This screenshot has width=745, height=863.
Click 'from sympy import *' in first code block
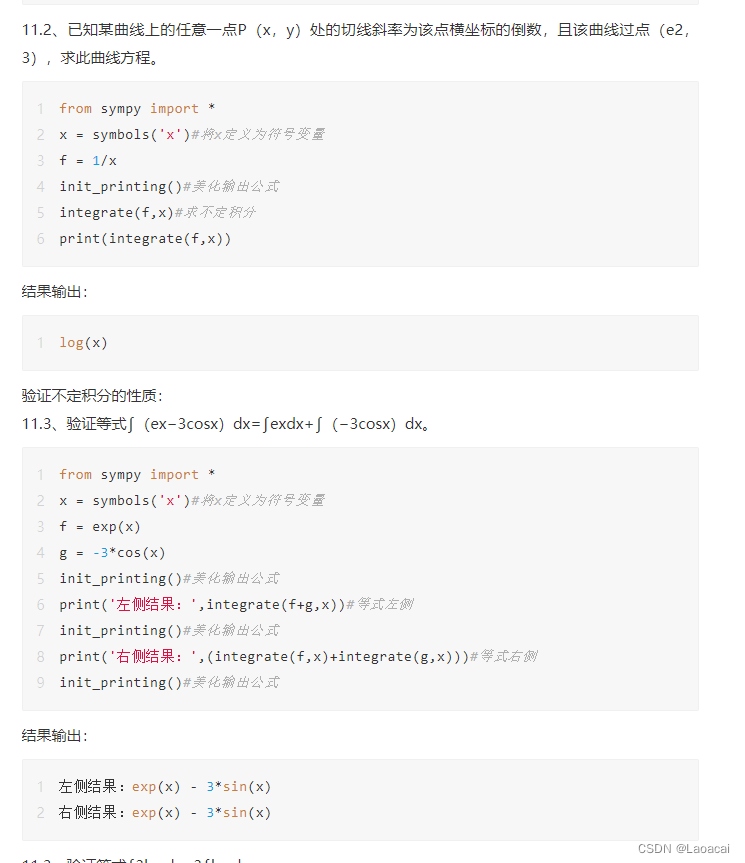click(x=137, y=108)
